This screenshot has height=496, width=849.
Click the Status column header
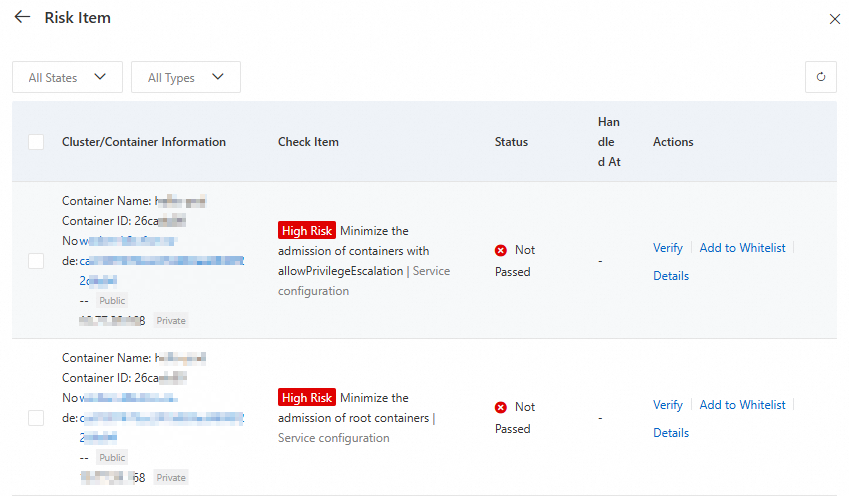[x=511, y=142]
